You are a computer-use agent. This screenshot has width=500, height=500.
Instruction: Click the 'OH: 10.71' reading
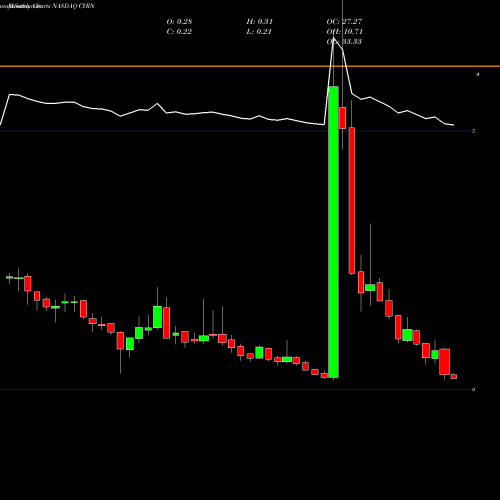point(345,32)
